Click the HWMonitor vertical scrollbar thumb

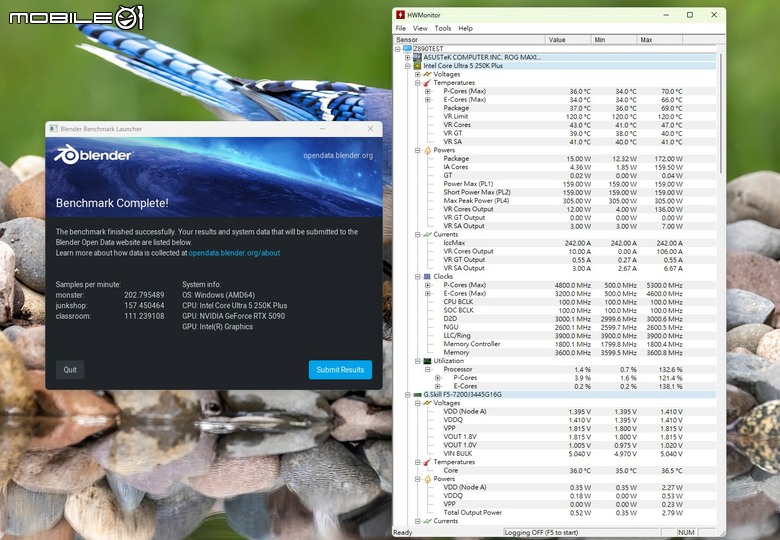pyautogui.click(x=720, y=111)
